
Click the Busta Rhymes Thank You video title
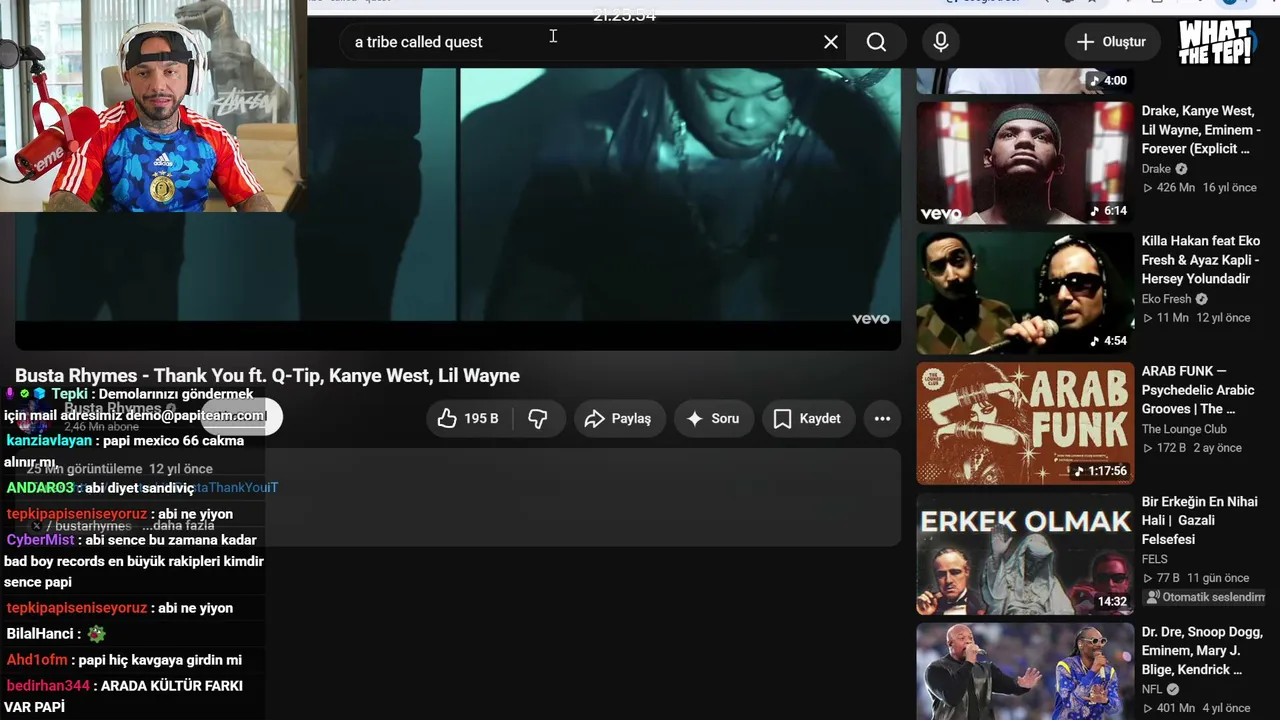coord(267,376)
